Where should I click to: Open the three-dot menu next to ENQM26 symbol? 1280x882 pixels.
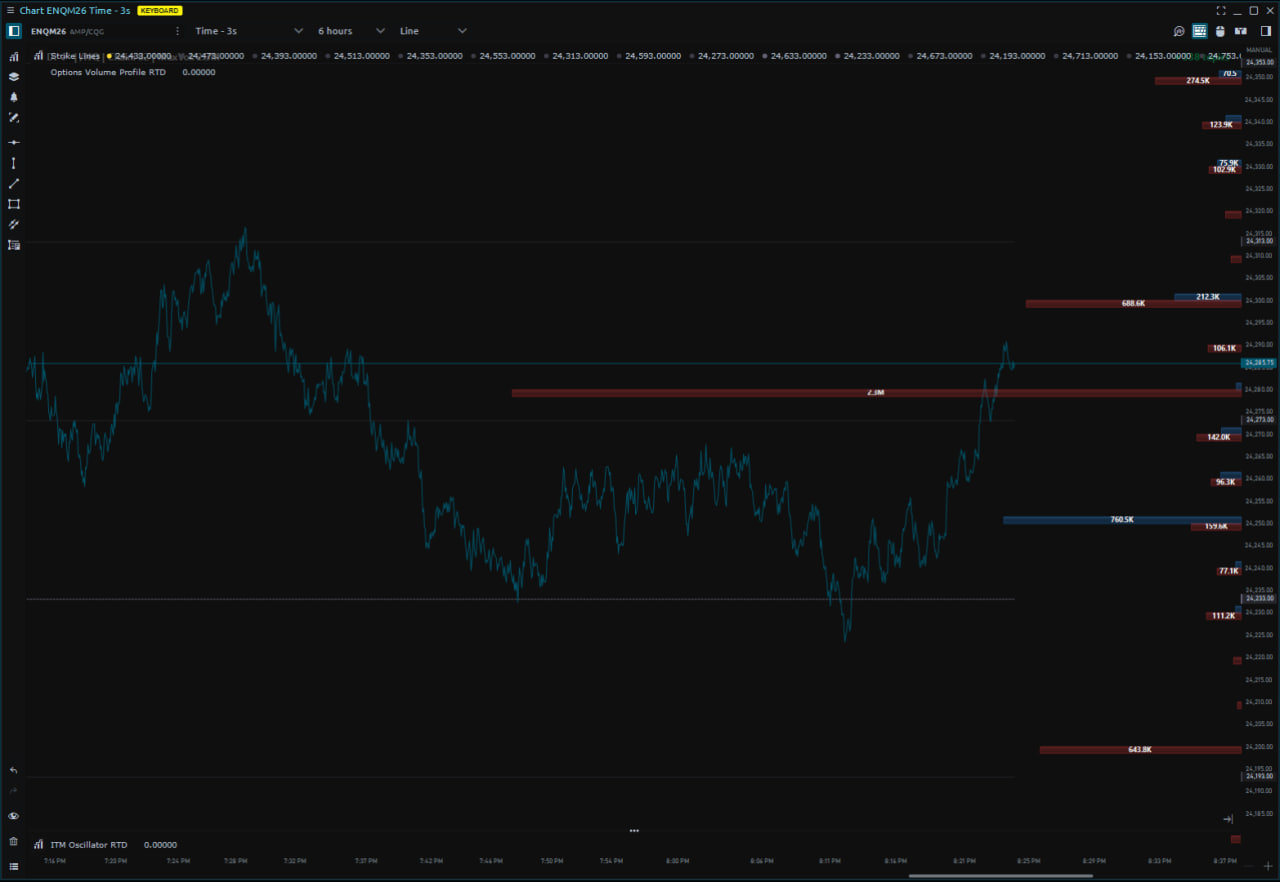click(x=178, y=31)
